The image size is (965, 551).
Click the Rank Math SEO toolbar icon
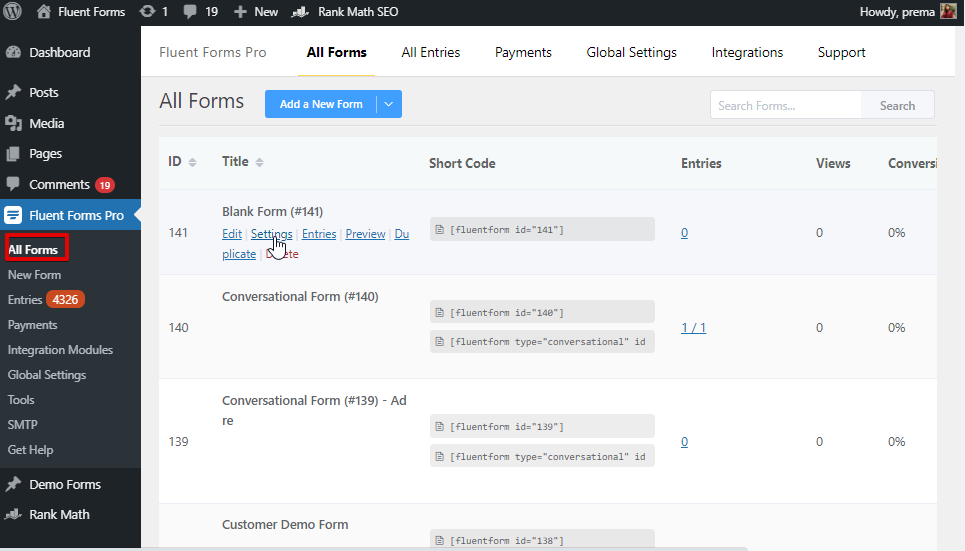(x=300, y=12)
